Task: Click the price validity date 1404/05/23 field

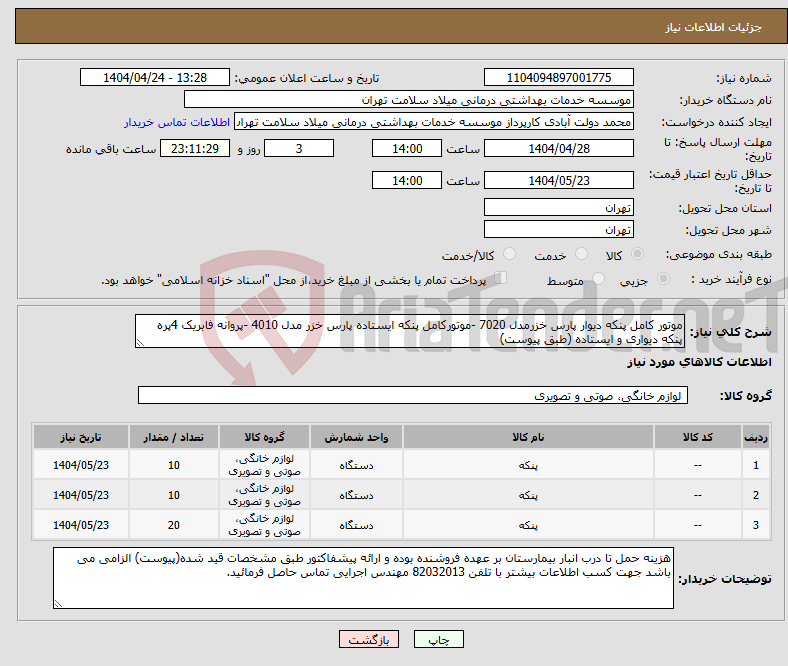Action: (x=559, y=180)
